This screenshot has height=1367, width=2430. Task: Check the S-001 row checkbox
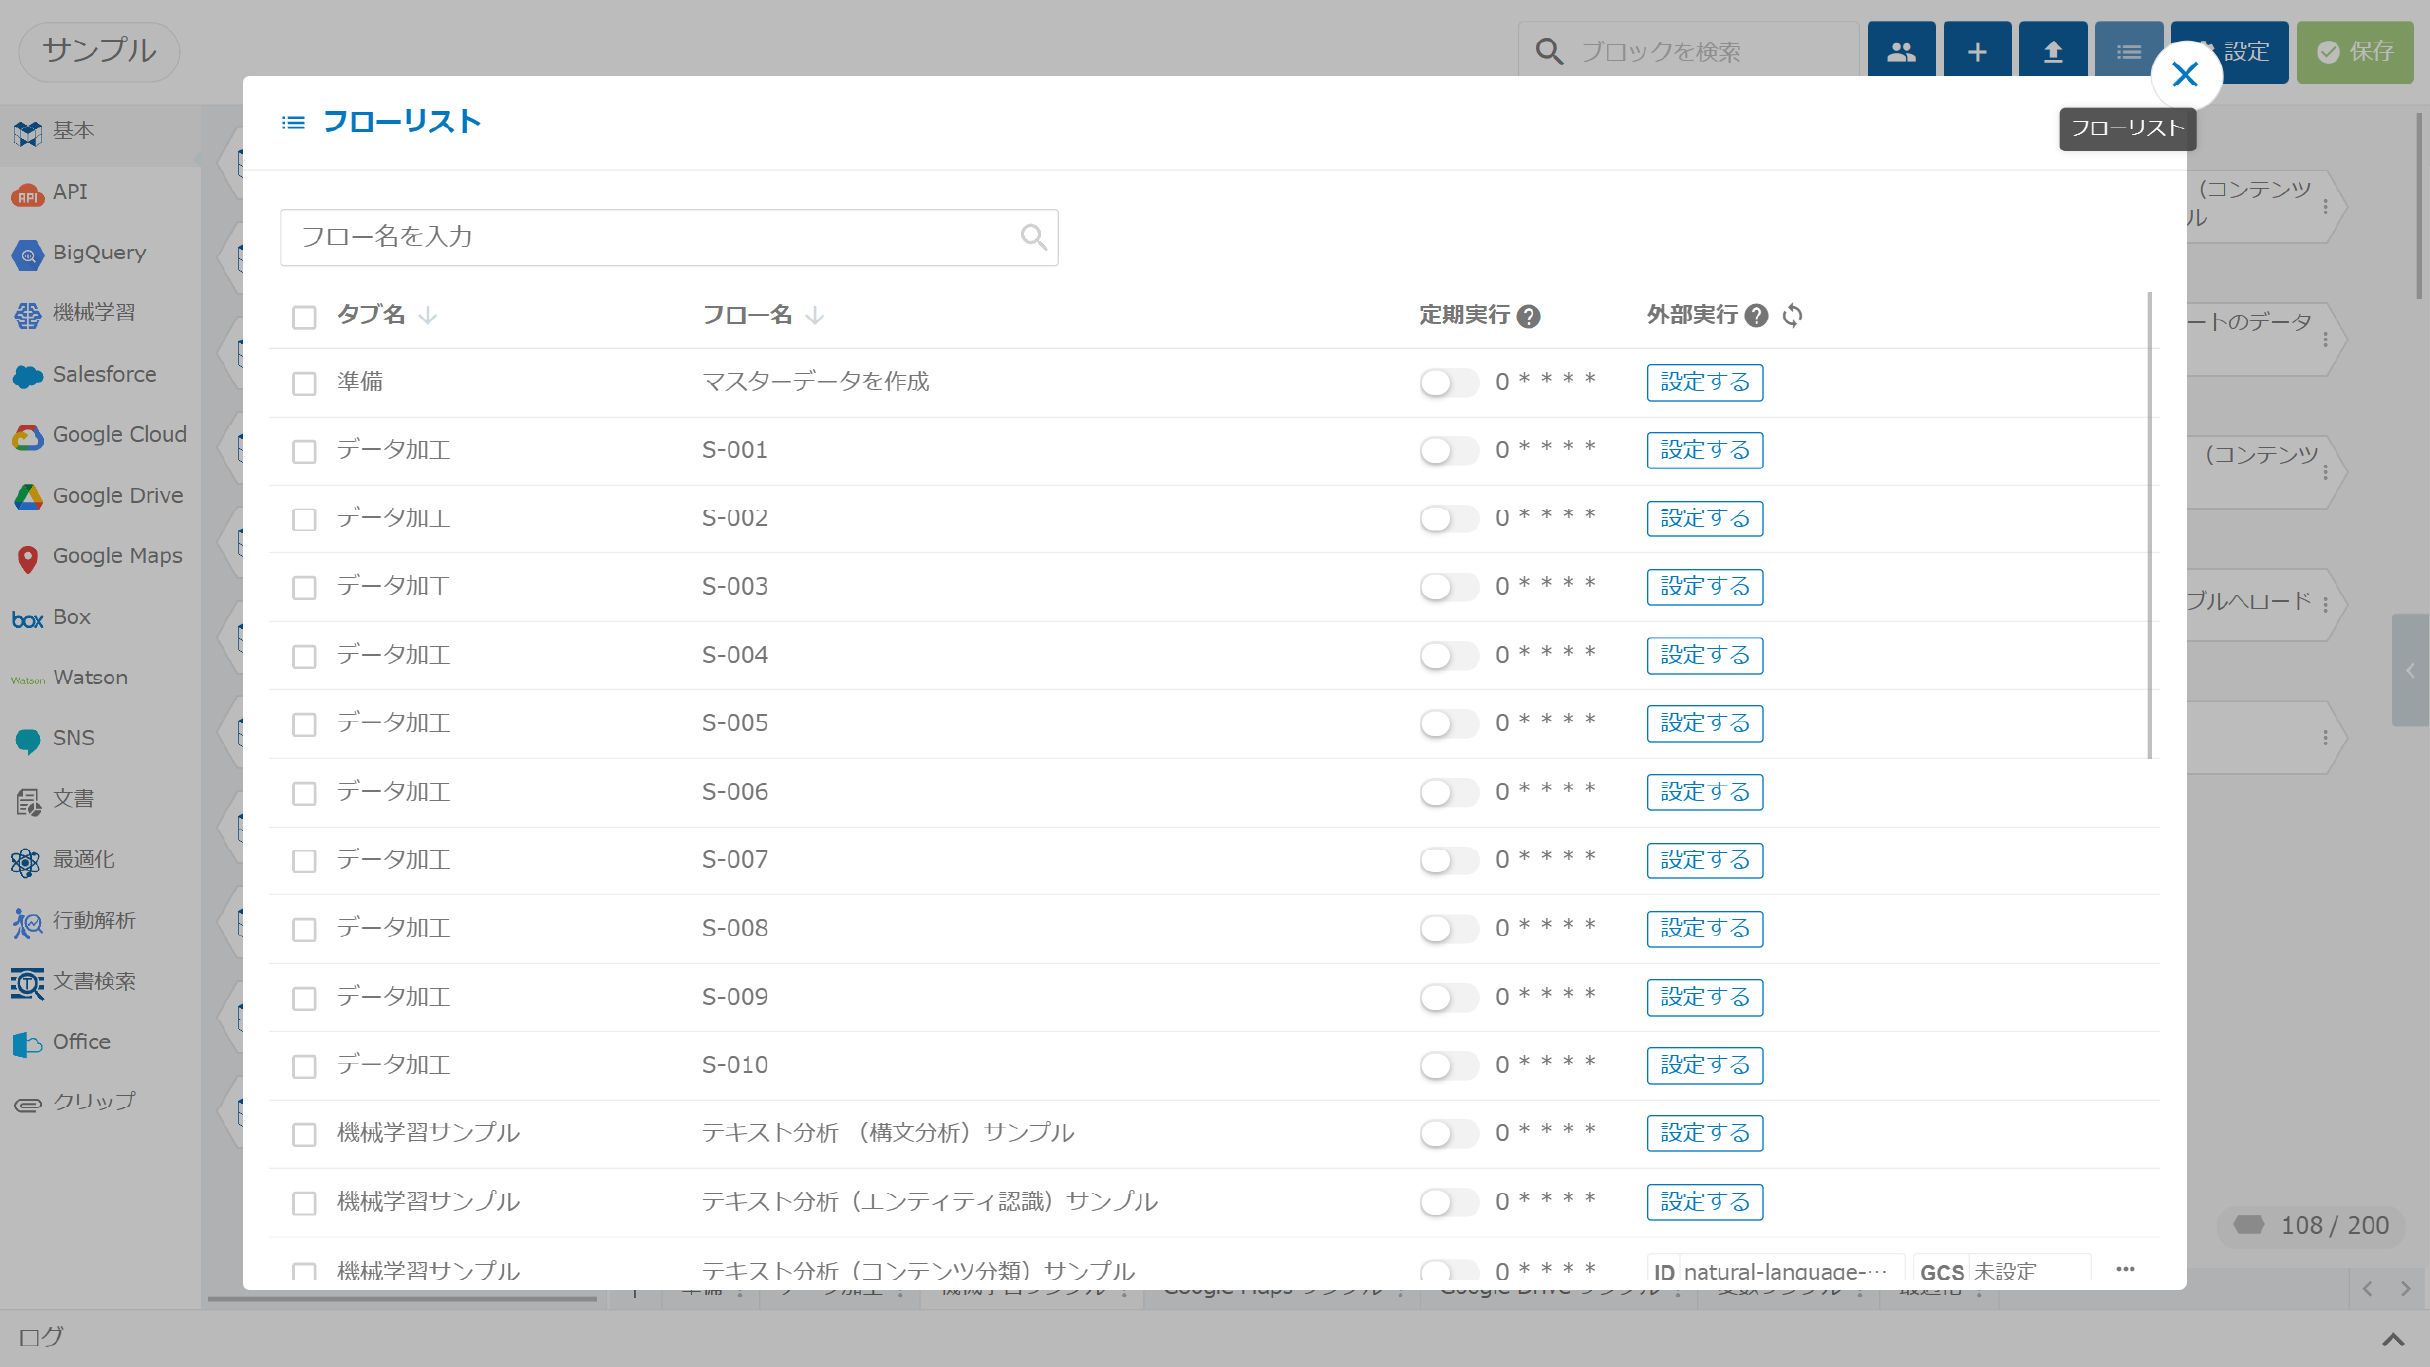coord(304,451)
